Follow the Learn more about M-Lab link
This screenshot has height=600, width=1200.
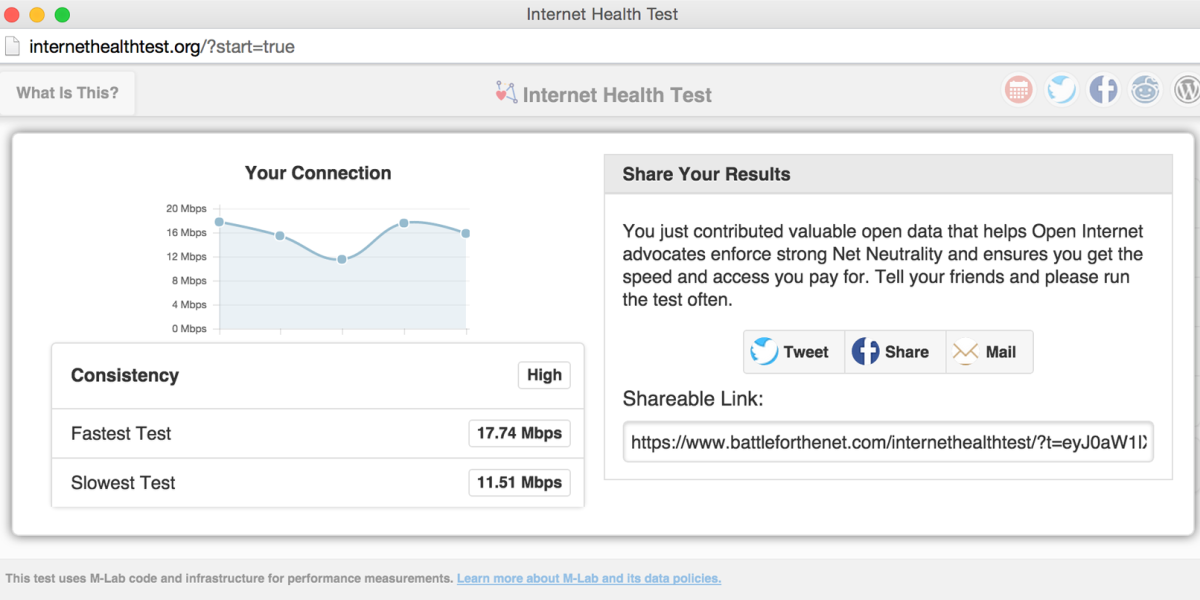pos(589,578)
